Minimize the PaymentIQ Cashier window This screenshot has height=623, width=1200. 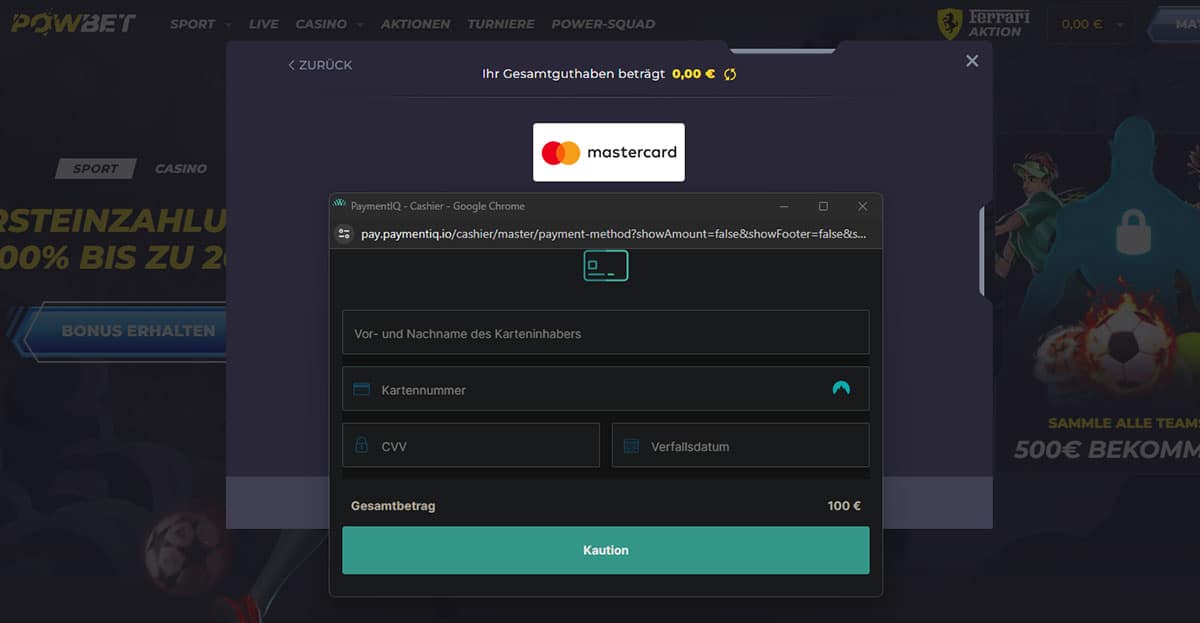[x=783, y=206]
